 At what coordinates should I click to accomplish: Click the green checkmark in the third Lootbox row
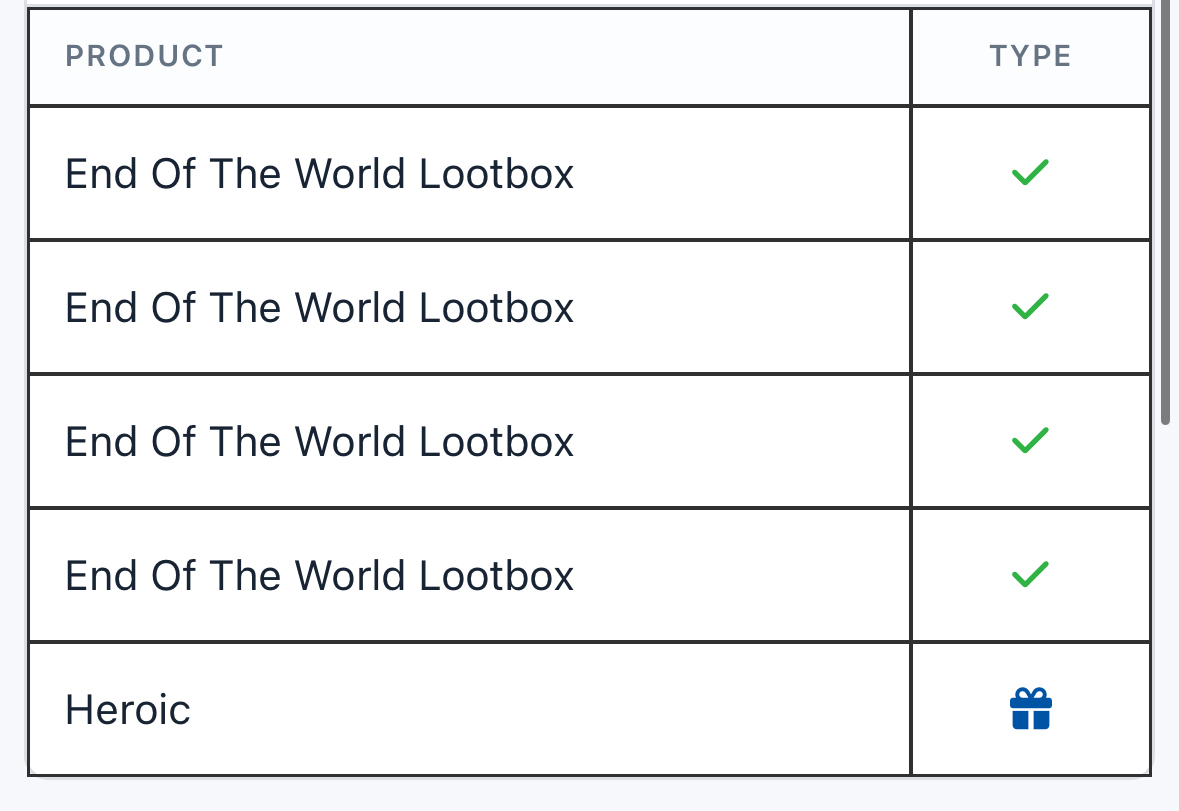click(1030, 440)
